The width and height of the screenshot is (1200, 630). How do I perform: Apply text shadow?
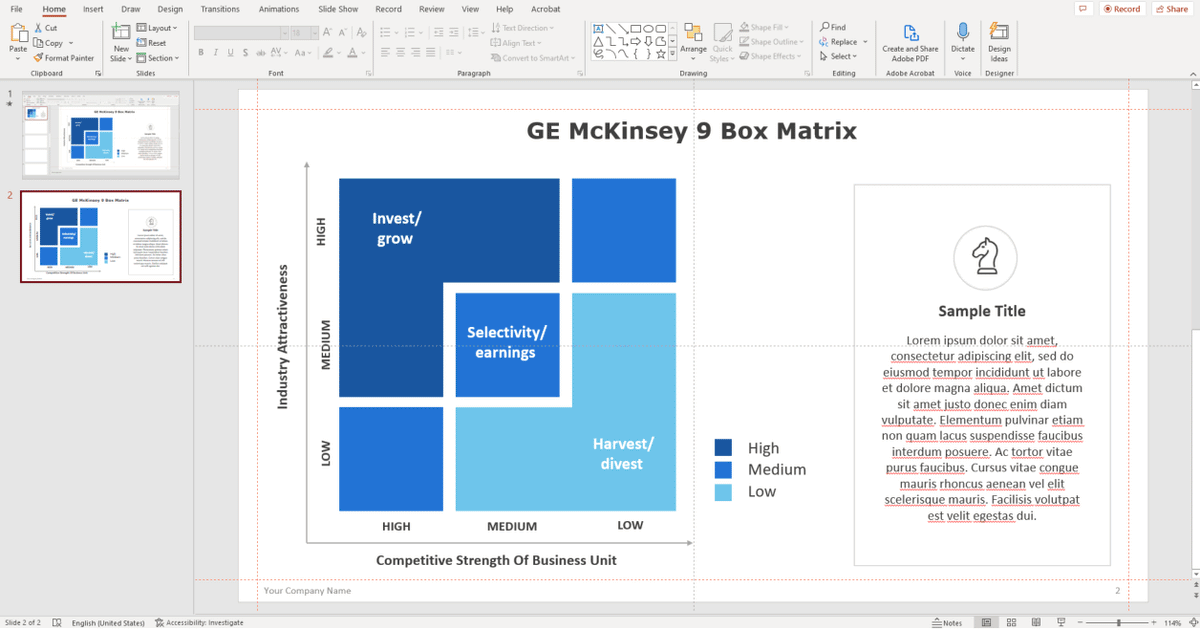click(245, 53)
